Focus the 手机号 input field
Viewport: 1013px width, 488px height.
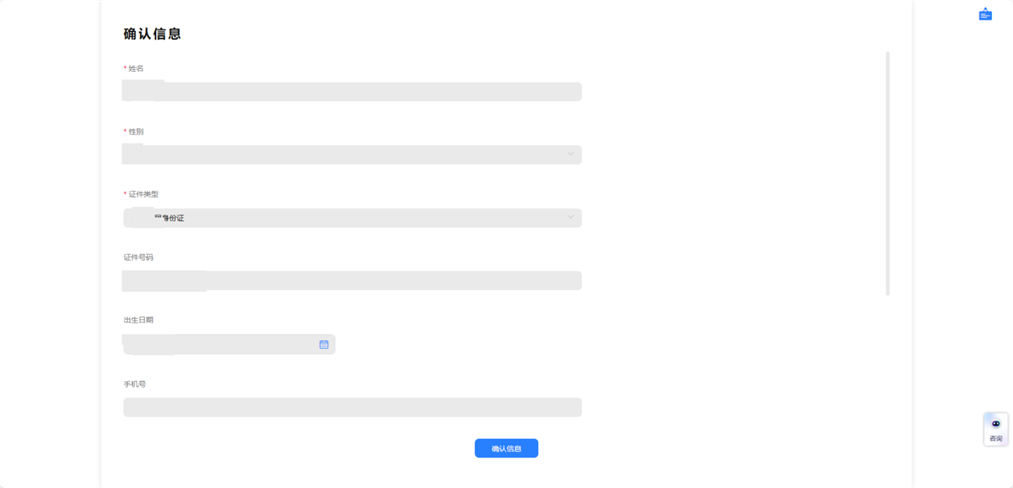pos(352,407)
